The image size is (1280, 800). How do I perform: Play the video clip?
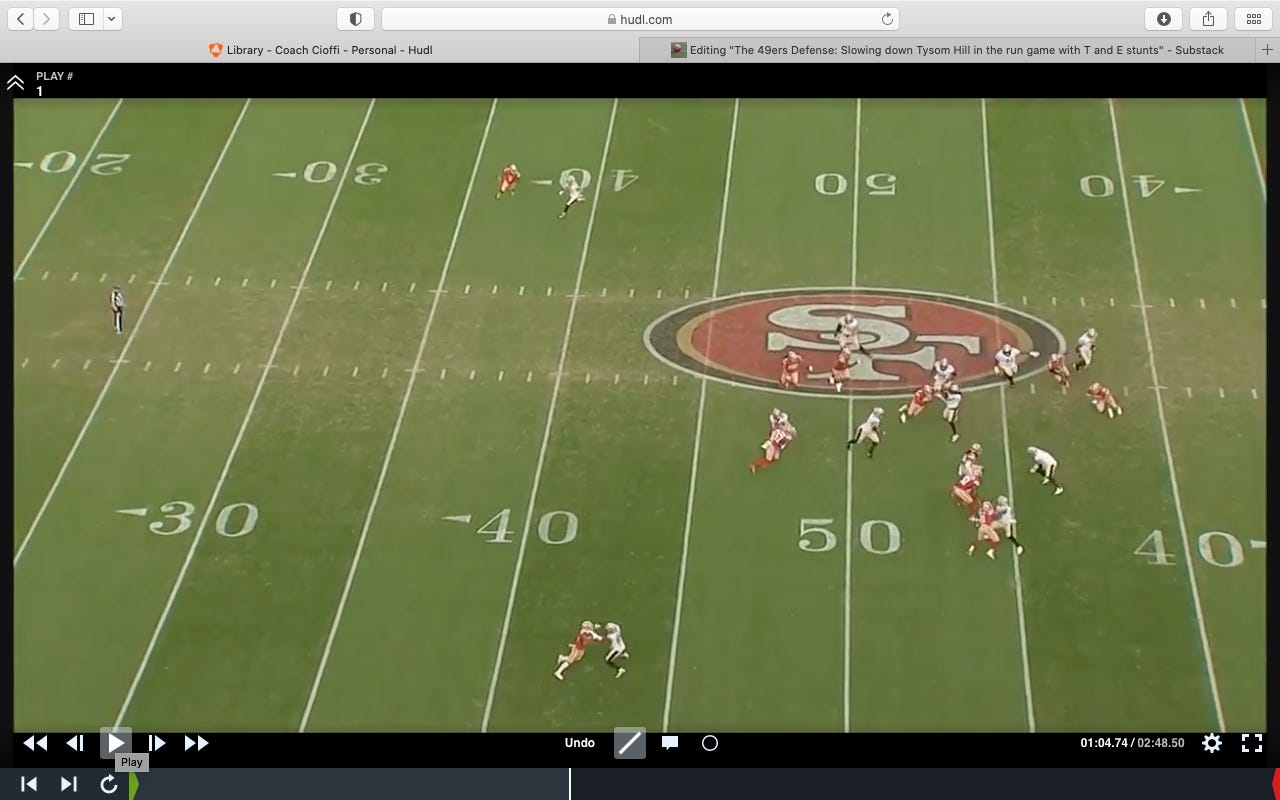coord(115,743)
